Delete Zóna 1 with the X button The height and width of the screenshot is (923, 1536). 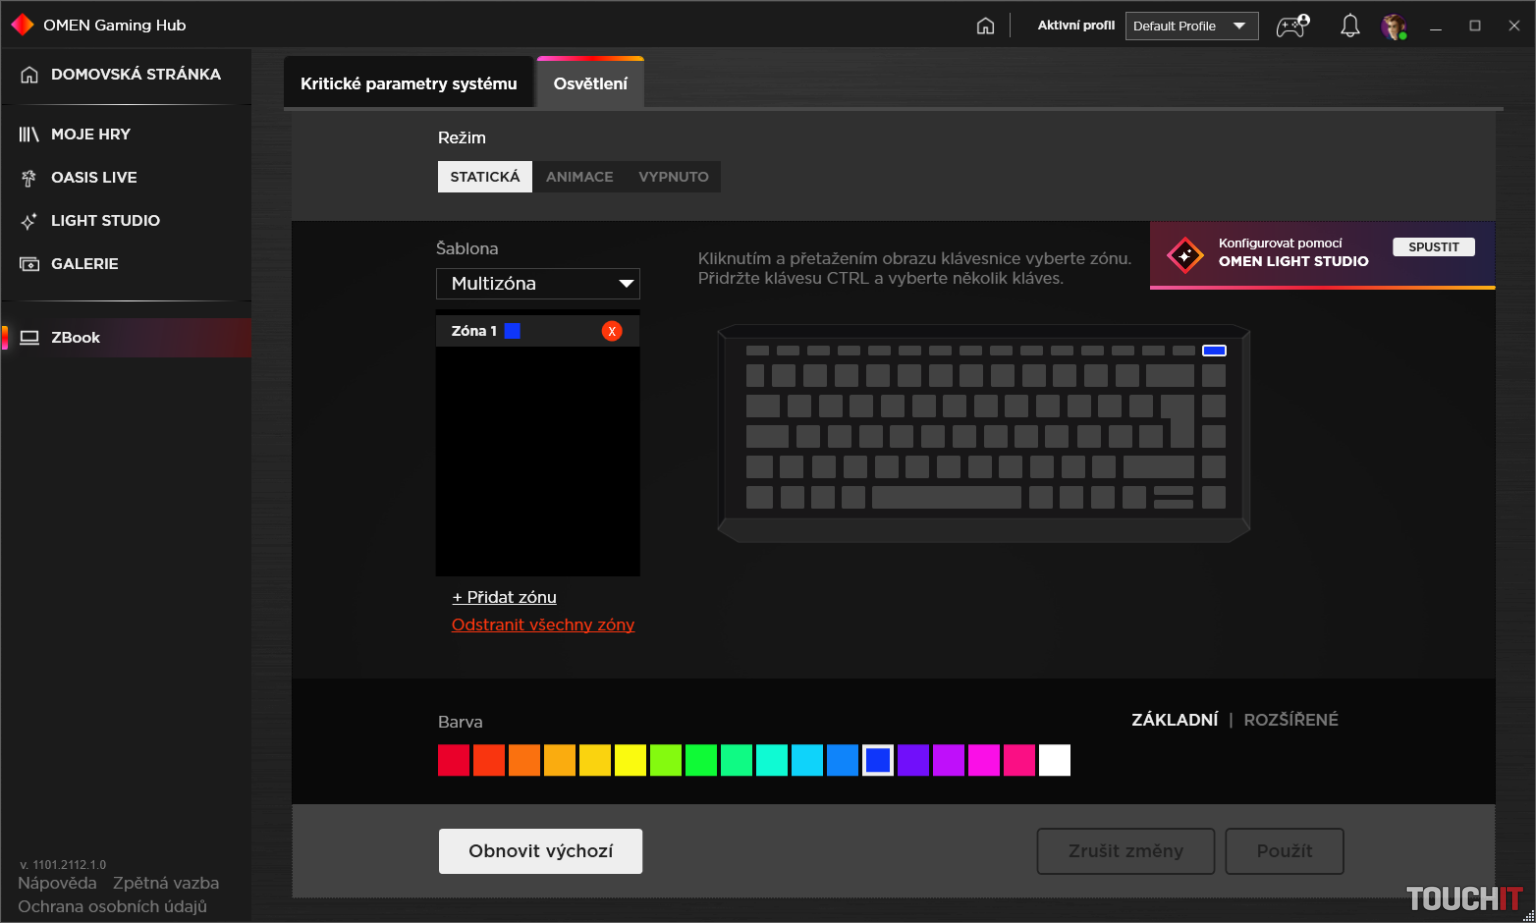pyautogui.click(x=612, y=330)
